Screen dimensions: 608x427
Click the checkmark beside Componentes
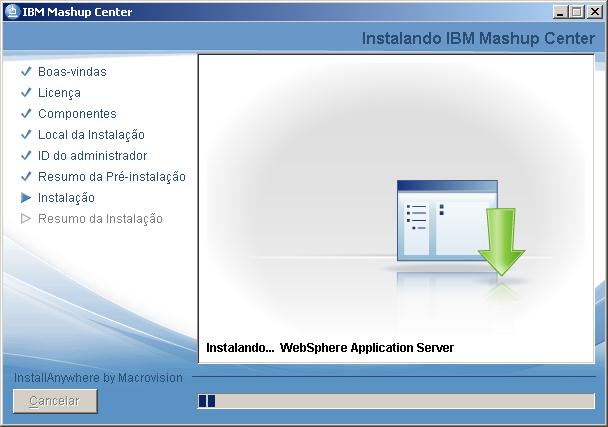click(26, 113)
